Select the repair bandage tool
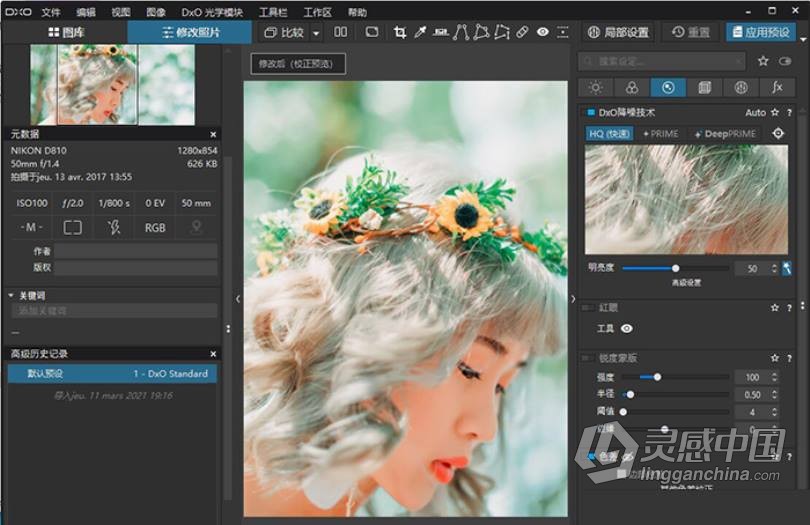 pyautogui.click(x=522, y=33)
